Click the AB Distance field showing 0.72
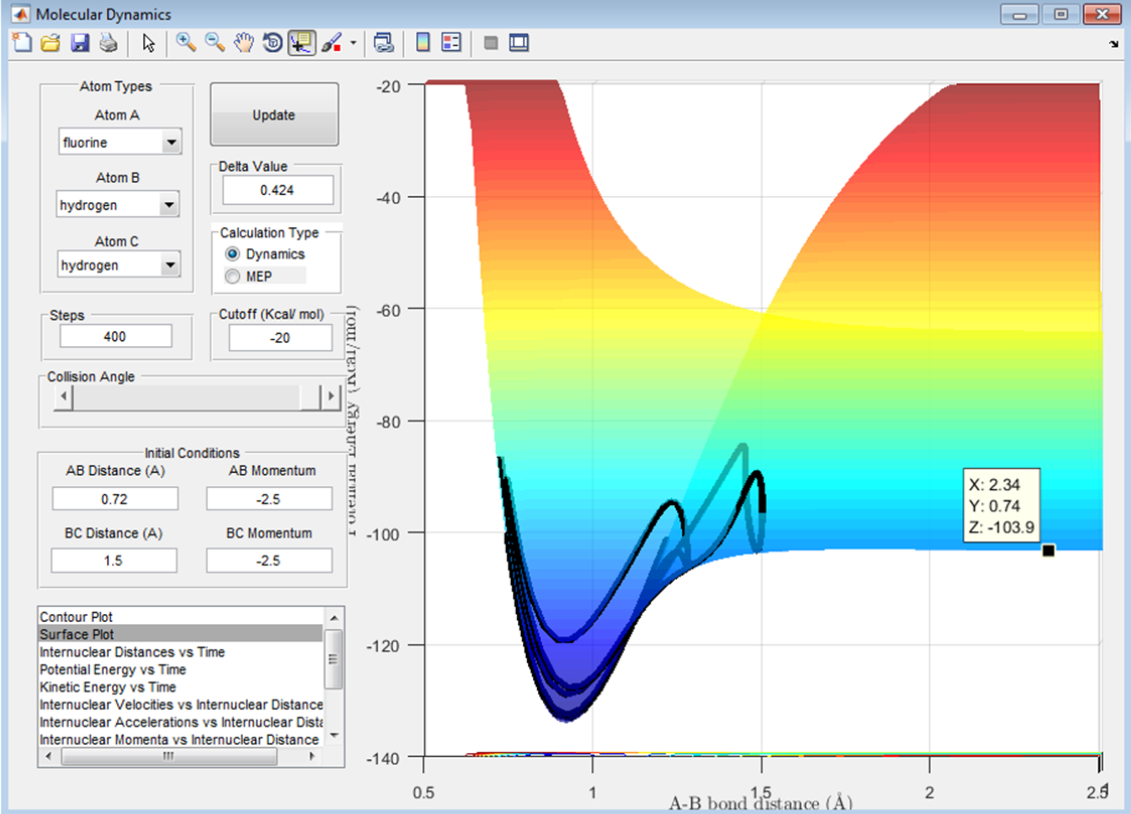 (x=115, y=499)
